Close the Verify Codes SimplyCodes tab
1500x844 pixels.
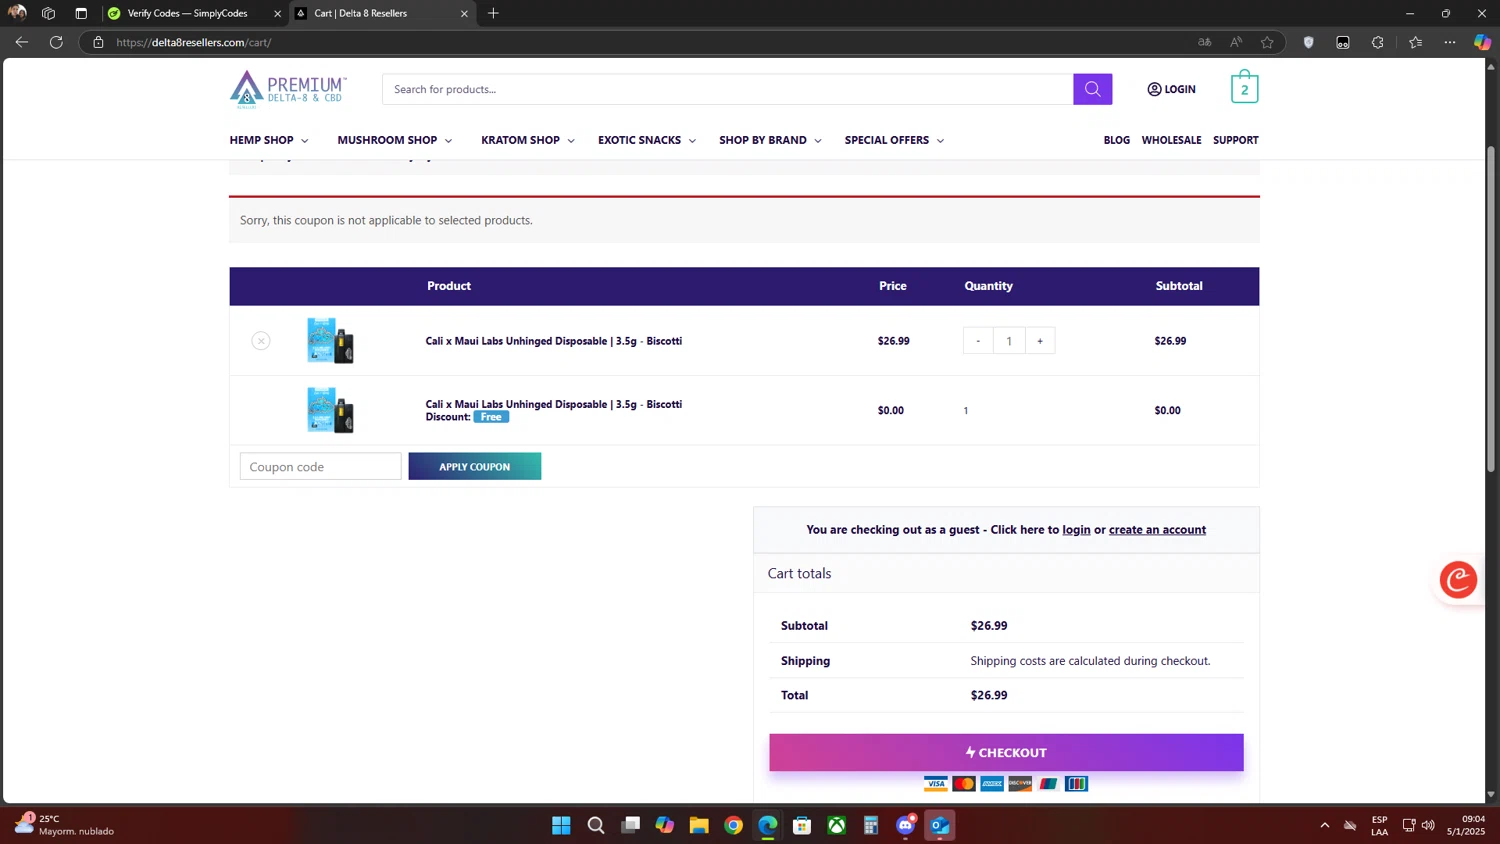277,14
